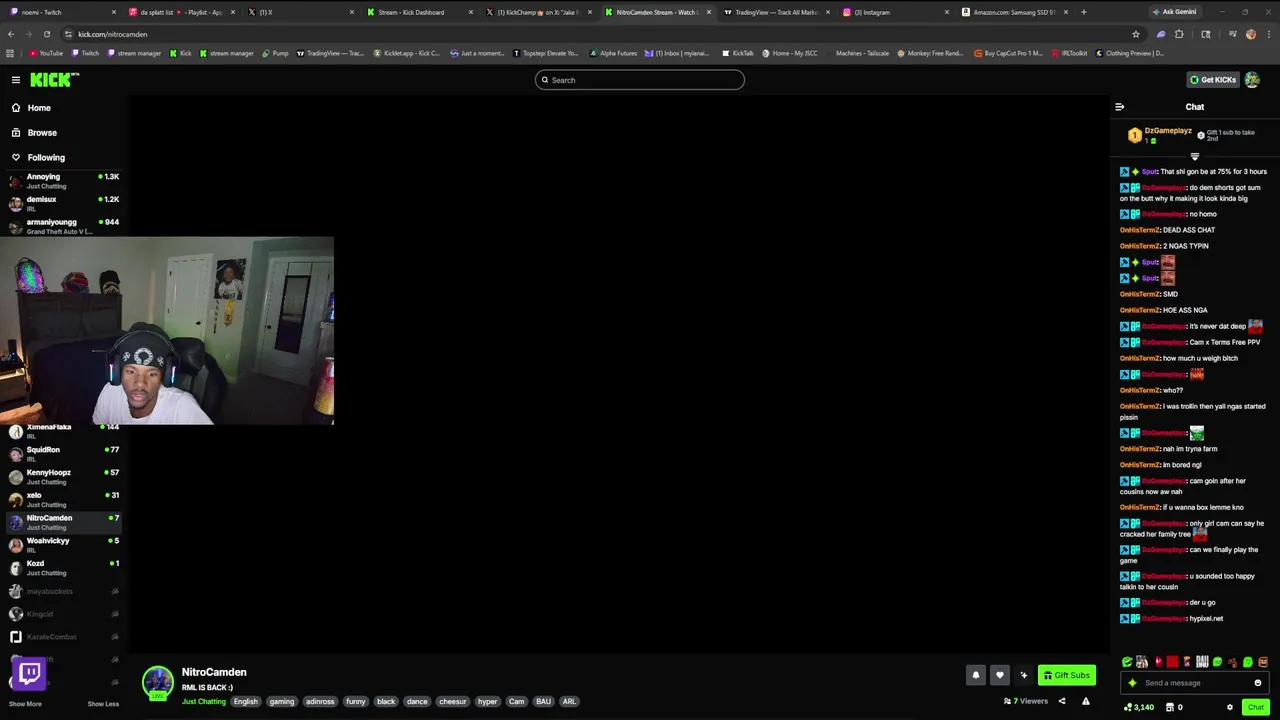
Task: Open KennyHoopz channel in sidebar
Action: click(64, 477)
